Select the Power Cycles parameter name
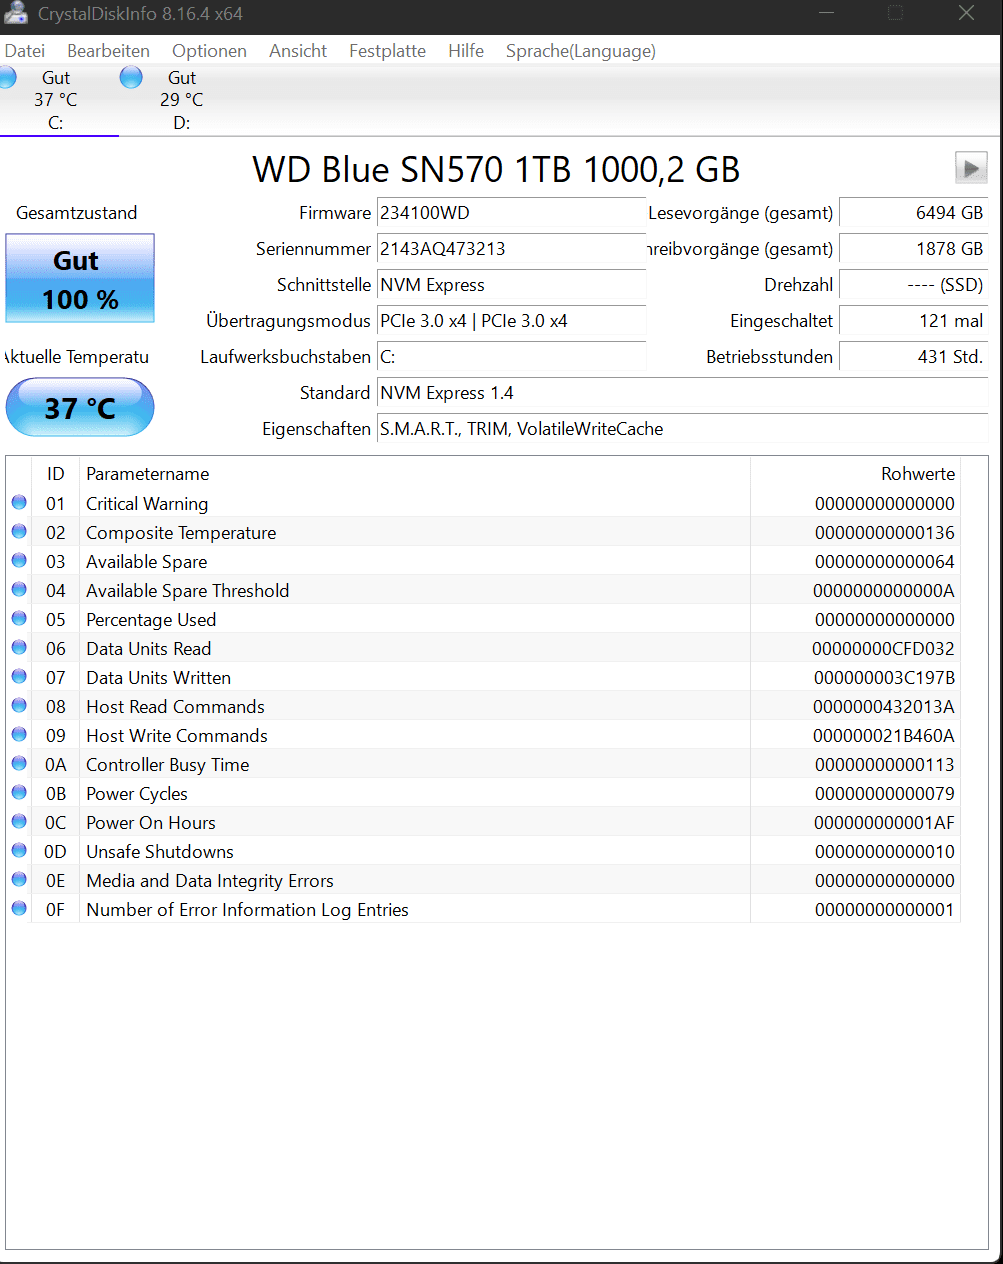Viewport: 1003px width, 1264px height. pyautogui.click(x=137, y=794)
